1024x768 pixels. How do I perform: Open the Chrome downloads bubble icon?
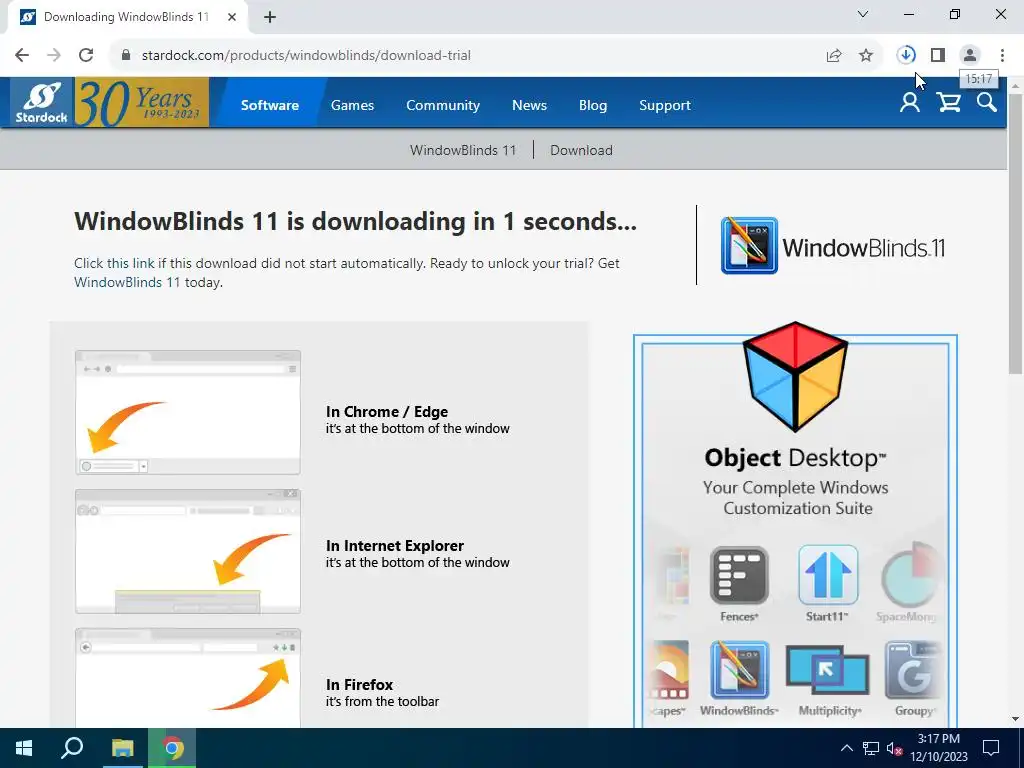pos(906,56)
